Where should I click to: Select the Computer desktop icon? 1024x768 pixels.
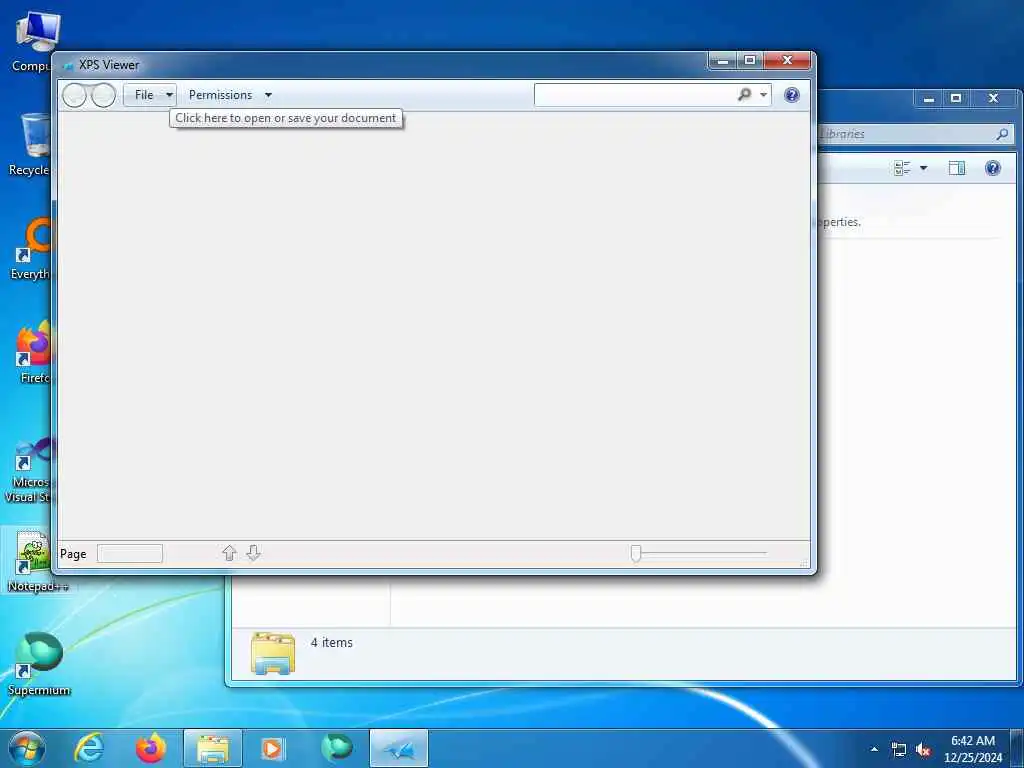(x=31, y=42)
